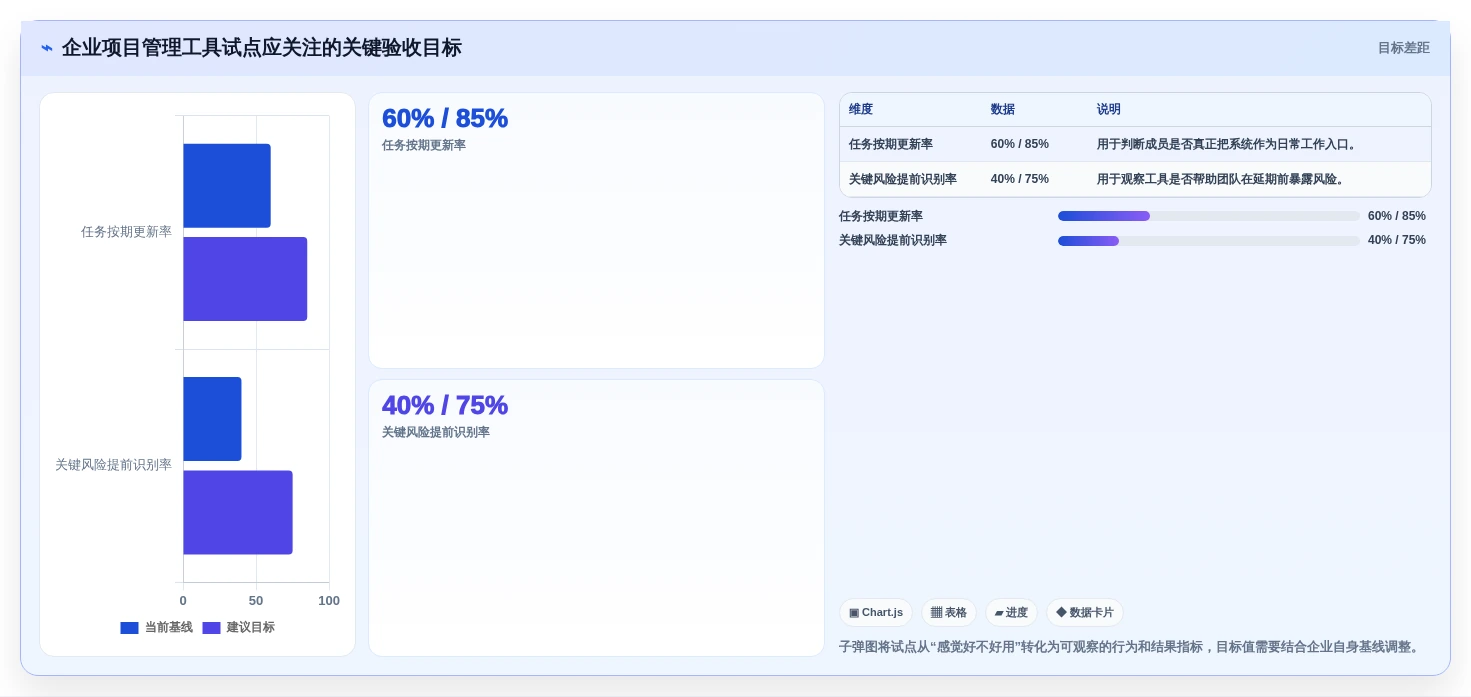1471x697 pixels.
Task: Click the 40% / 75% value after progress bar
Action: click(1397, 240)
